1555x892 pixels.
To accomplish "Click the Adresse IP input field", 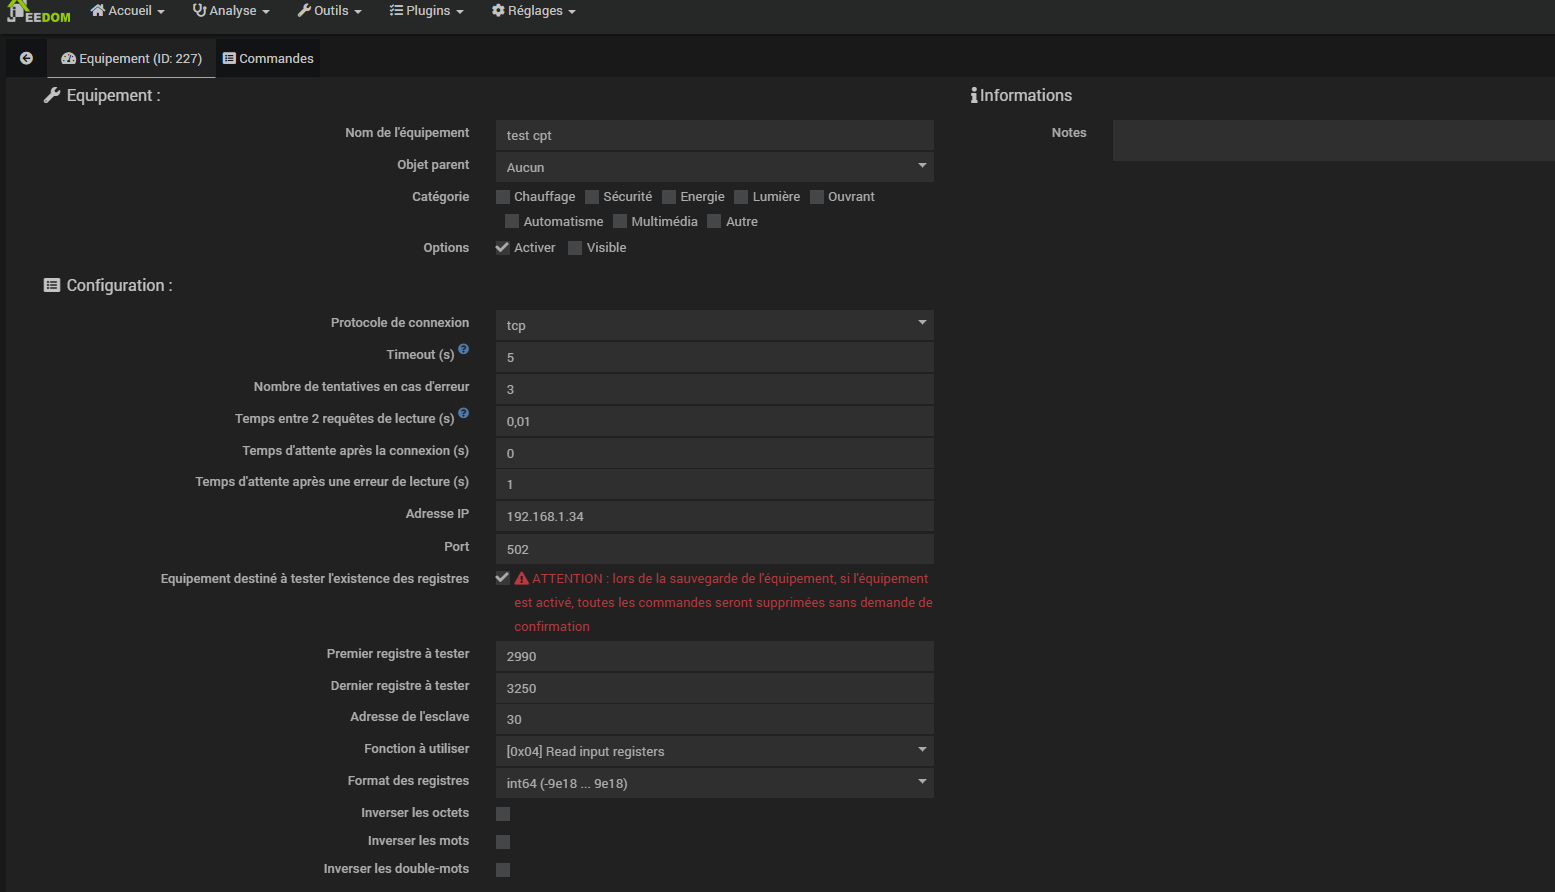I will (714, 516).
